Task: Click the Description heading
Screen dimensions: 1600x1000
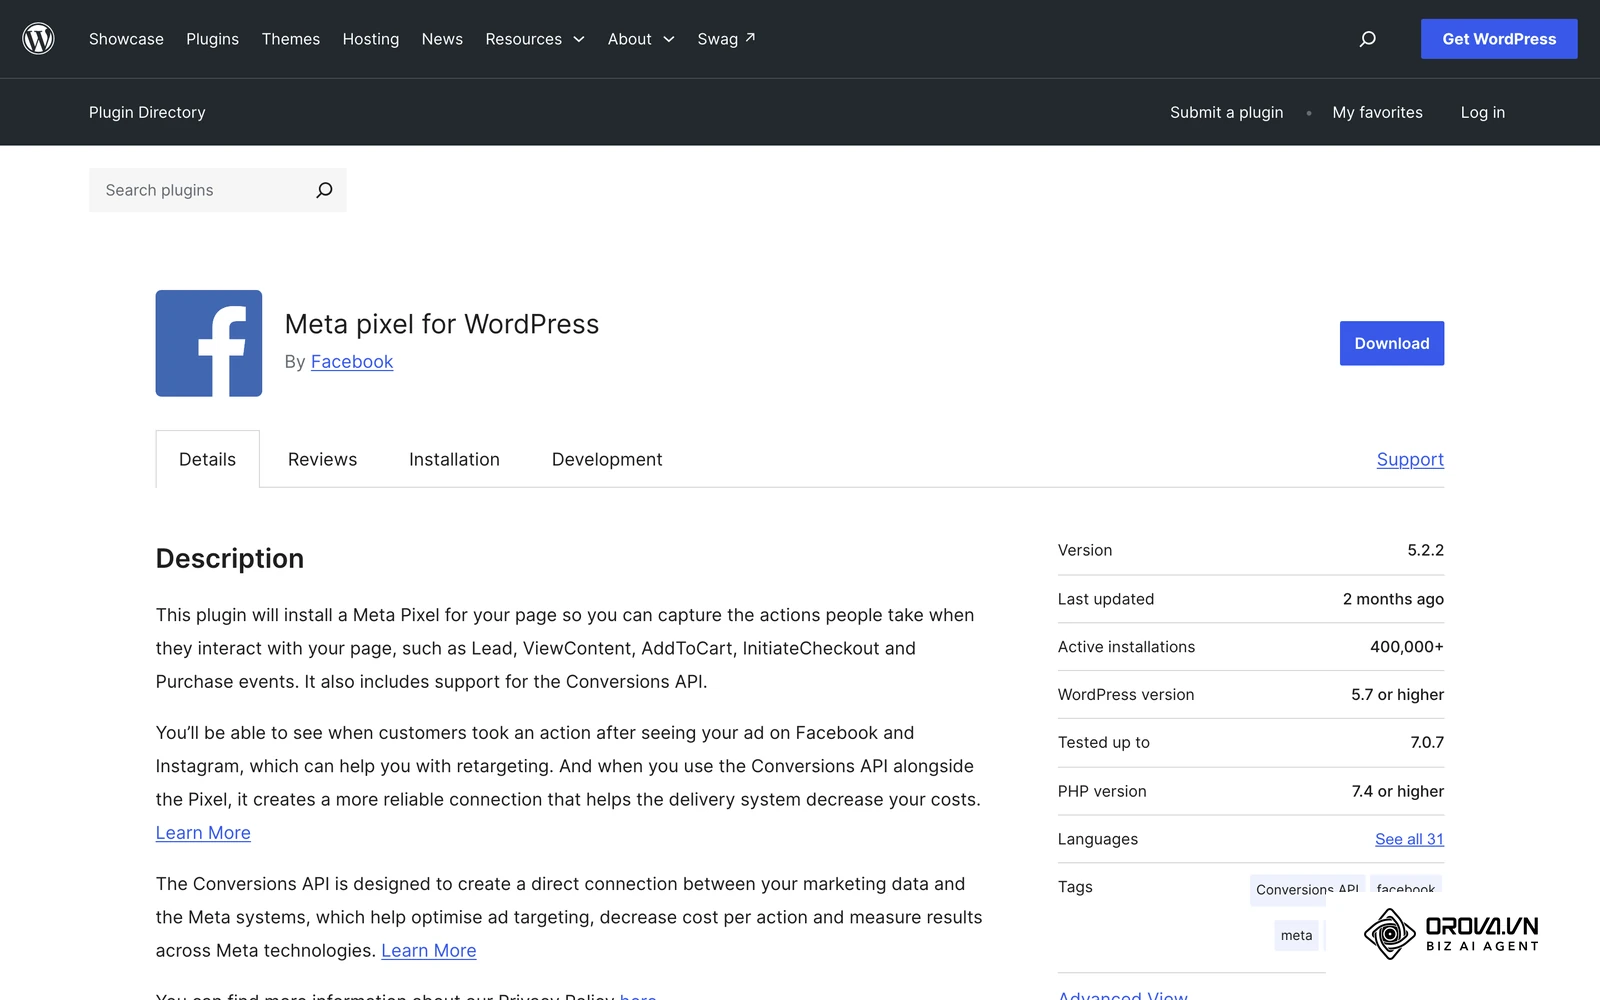Action: tap(230, 558)
